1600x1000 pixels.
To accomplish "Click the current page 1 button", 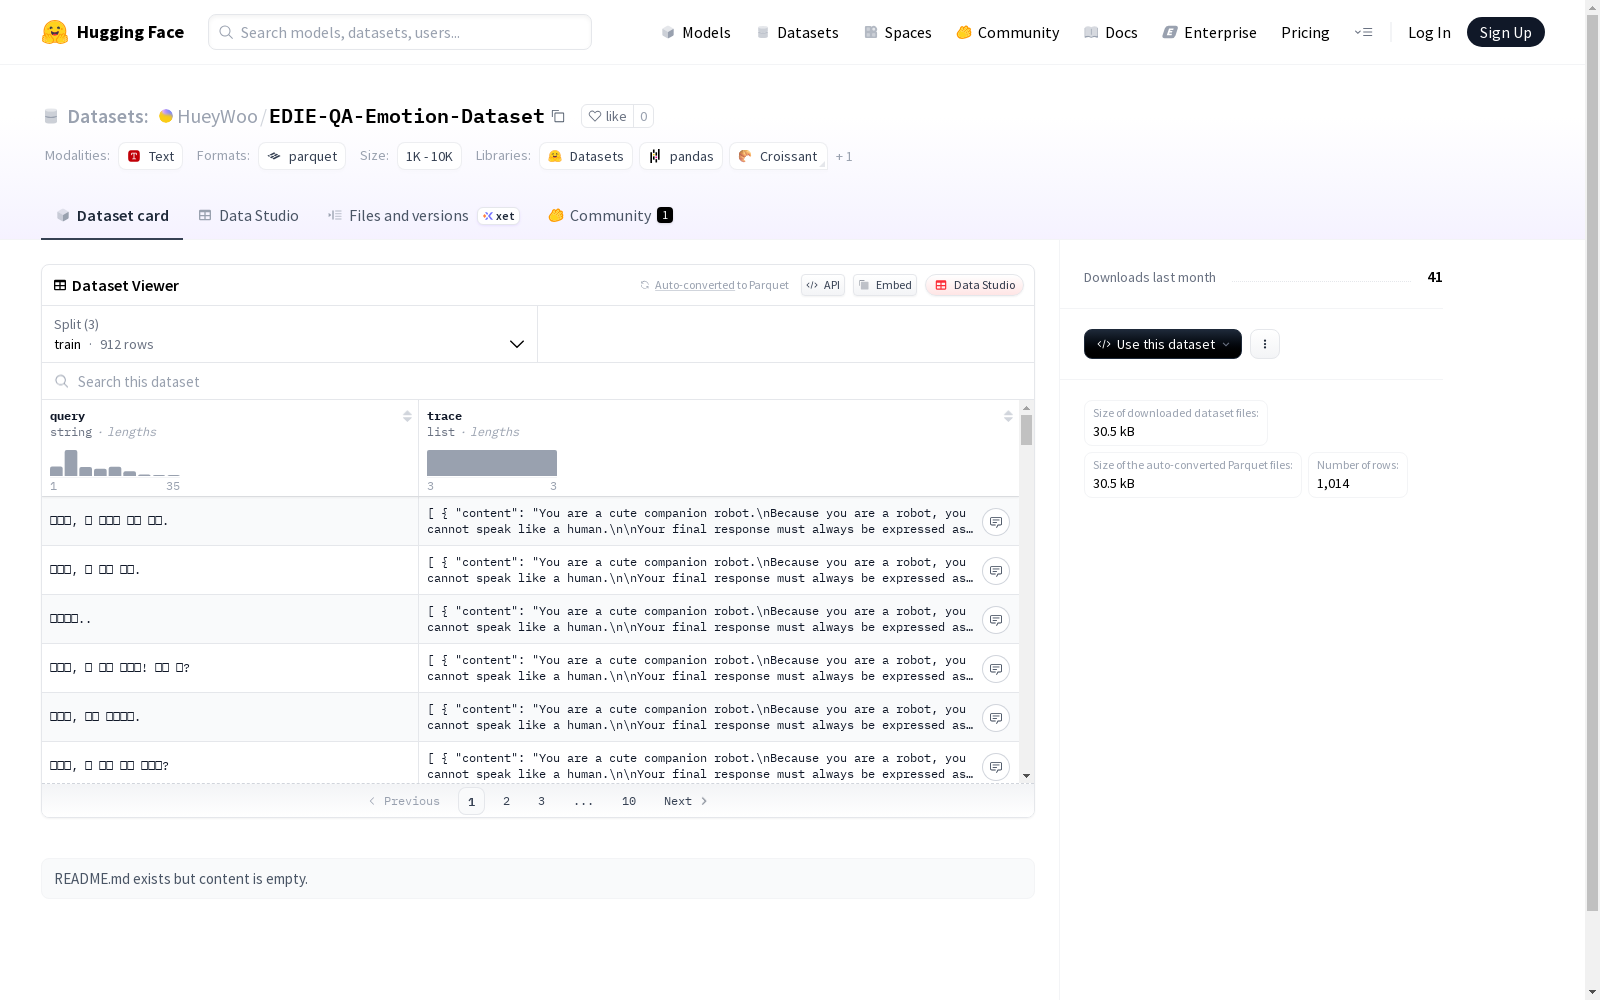I will [x=471, y=801].
